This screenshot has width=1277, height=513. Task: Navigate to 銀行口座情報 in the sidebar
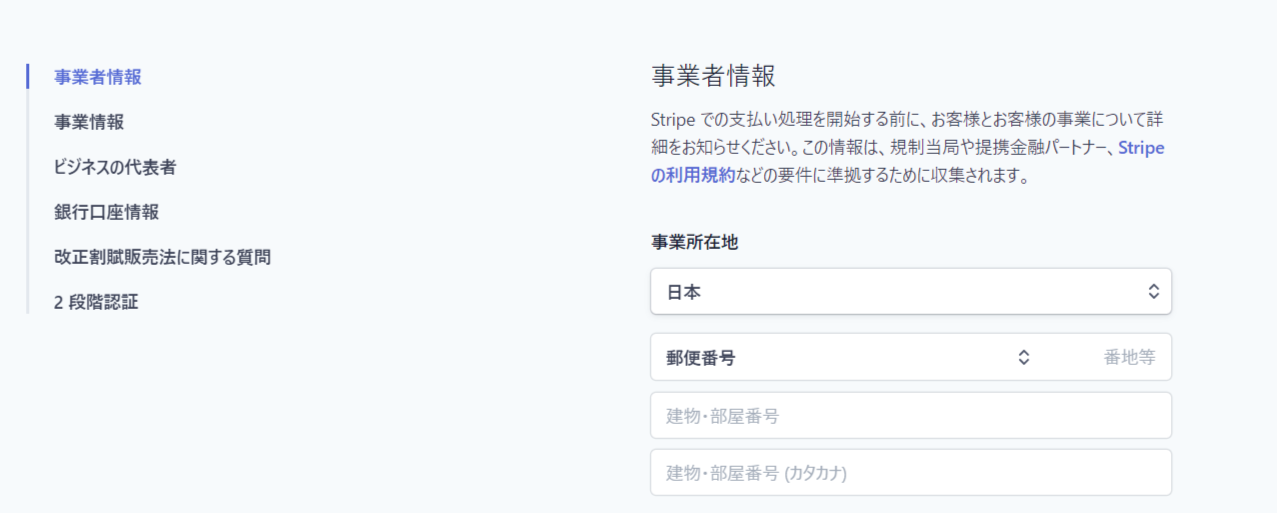pyautogui.click(x=106, y=212)
